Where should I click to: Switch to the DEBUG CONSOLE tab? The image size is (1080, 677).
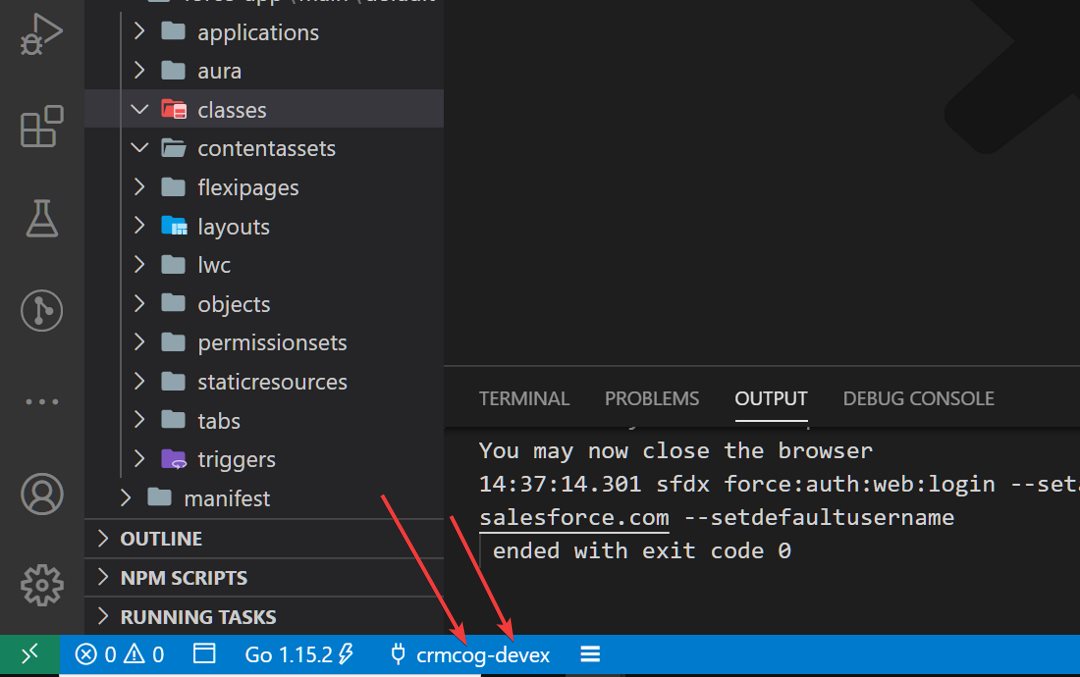(x=918, y=398)
